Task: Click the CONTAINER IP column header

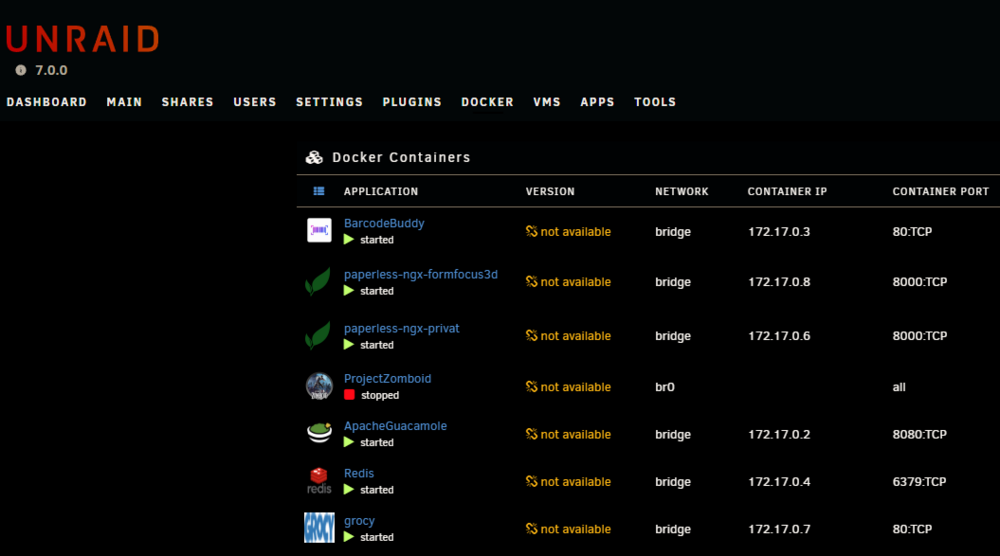Action: coord(787,191)
